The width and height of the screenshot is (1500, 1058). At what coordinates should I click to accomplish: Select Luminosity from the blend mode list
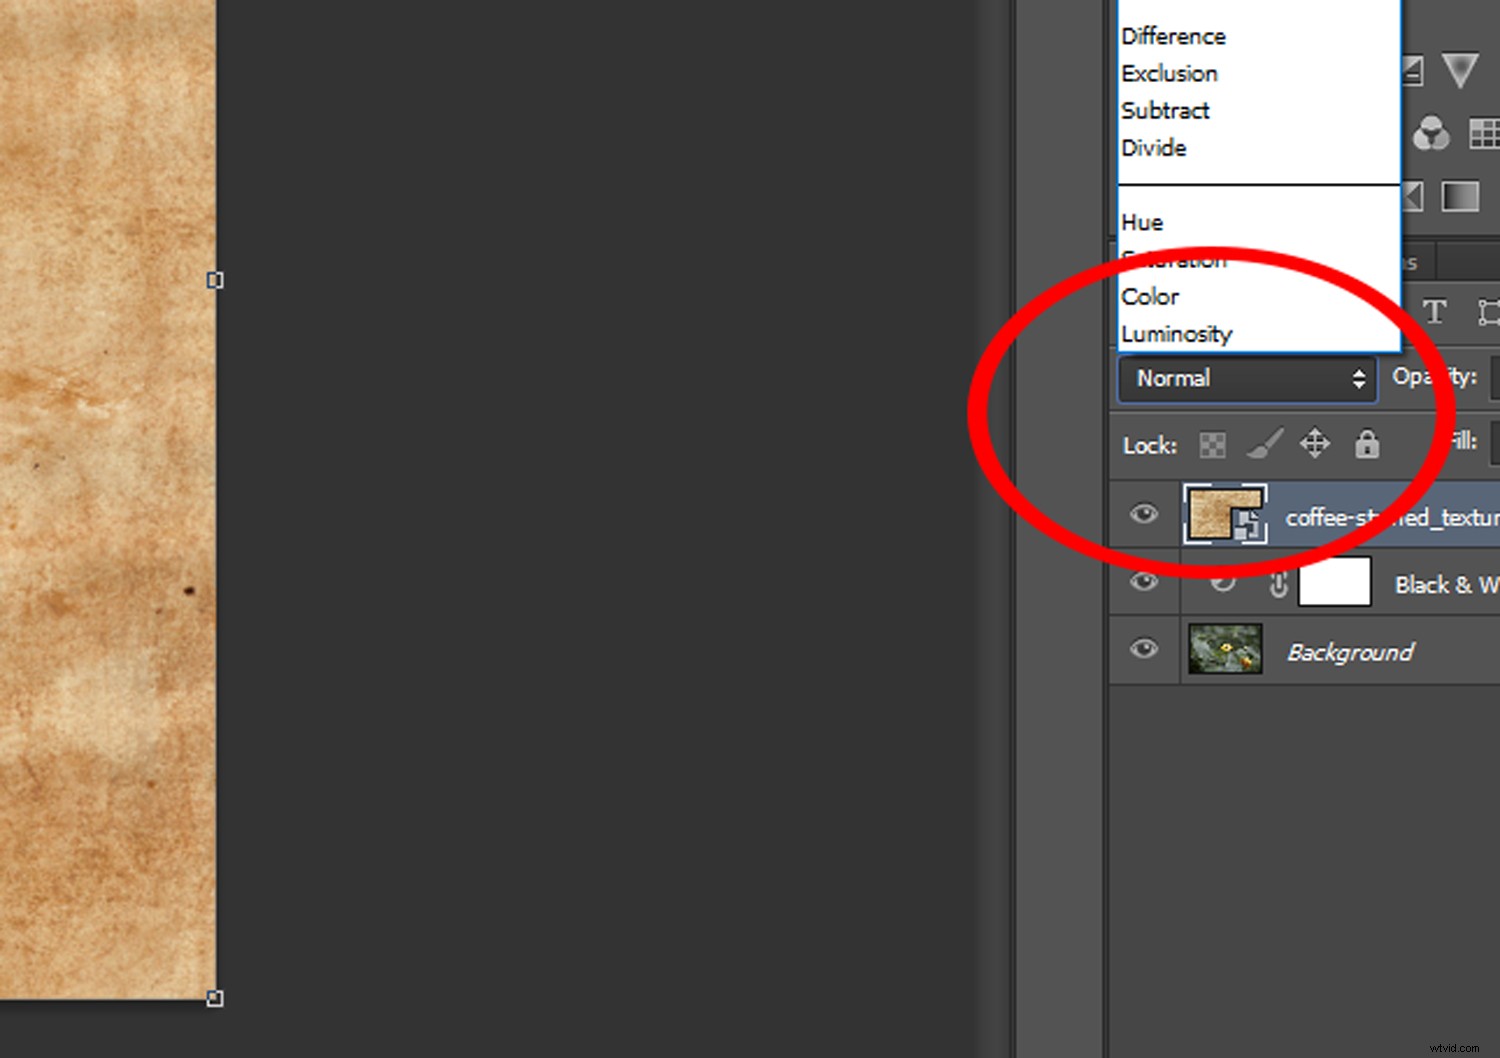point(1177,334)
